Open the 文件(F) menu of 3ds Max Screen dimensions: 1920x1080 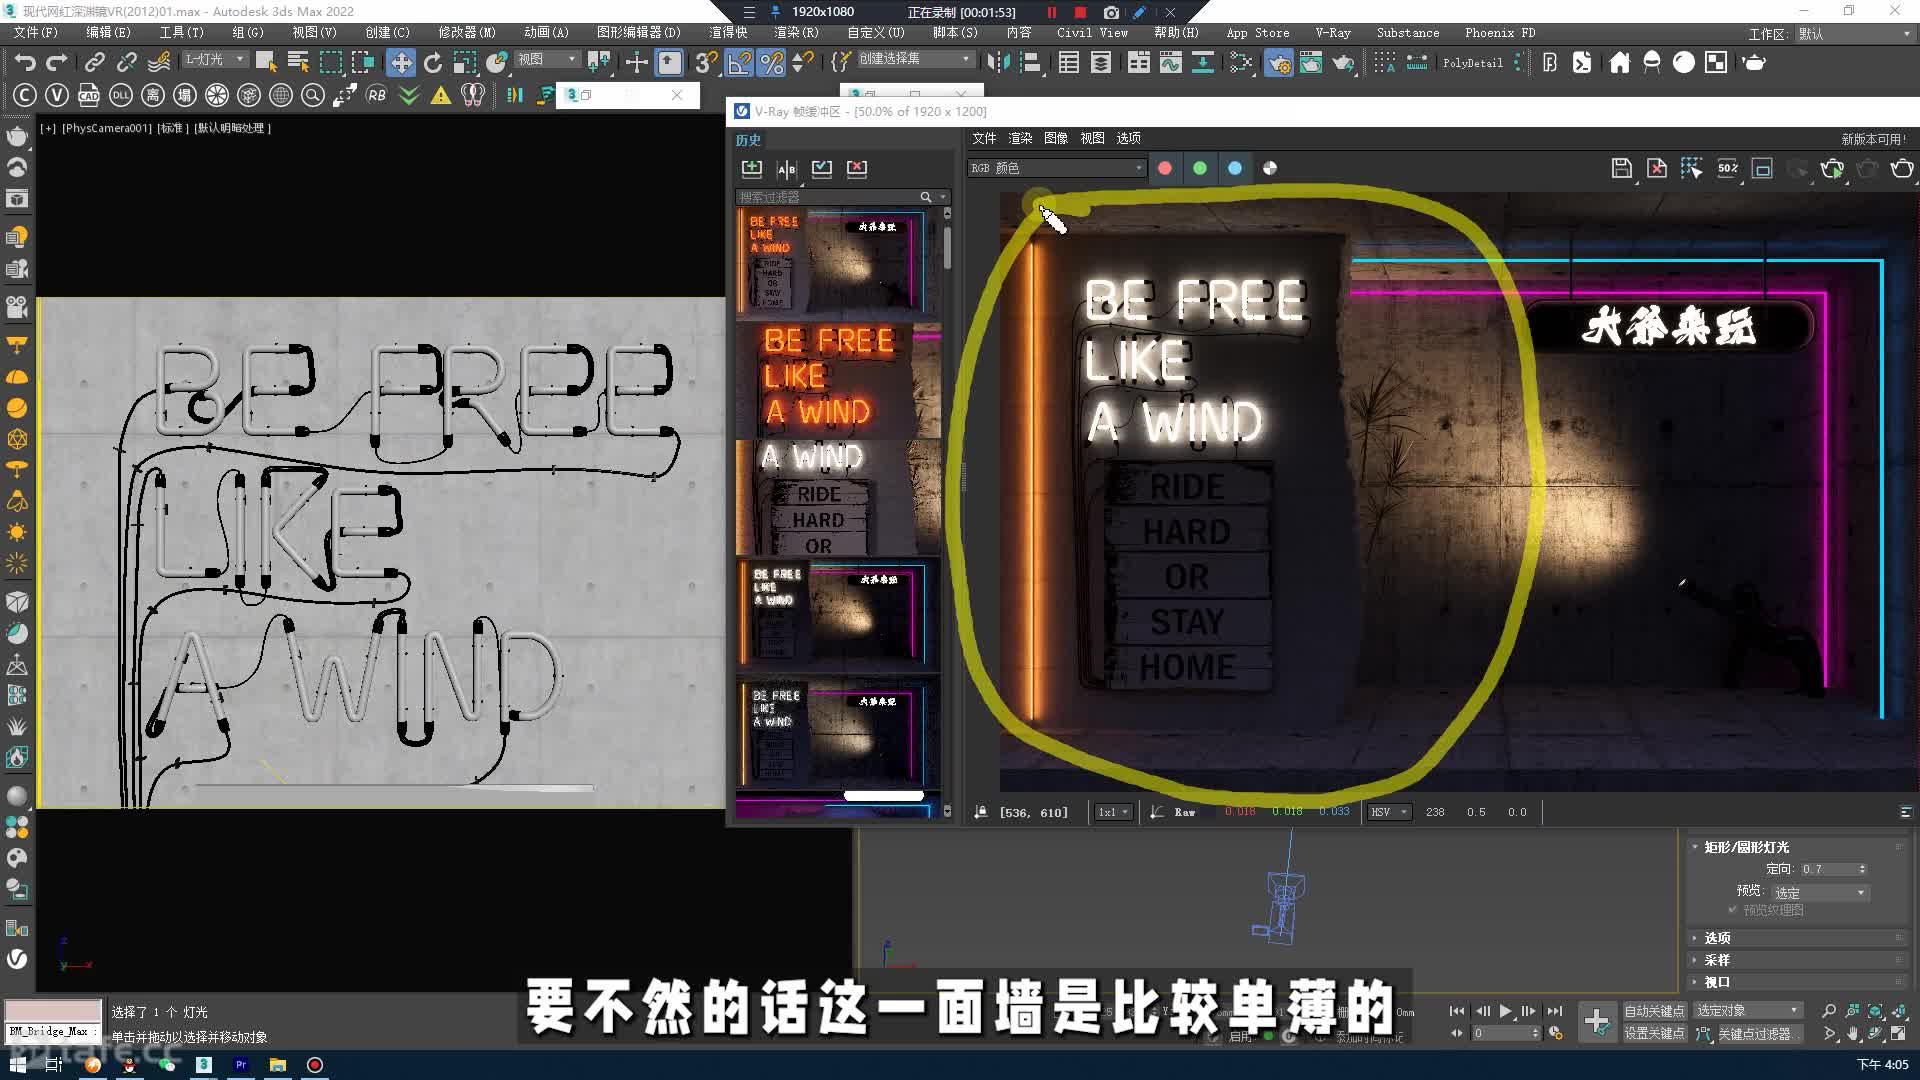(x=36, y=32)
